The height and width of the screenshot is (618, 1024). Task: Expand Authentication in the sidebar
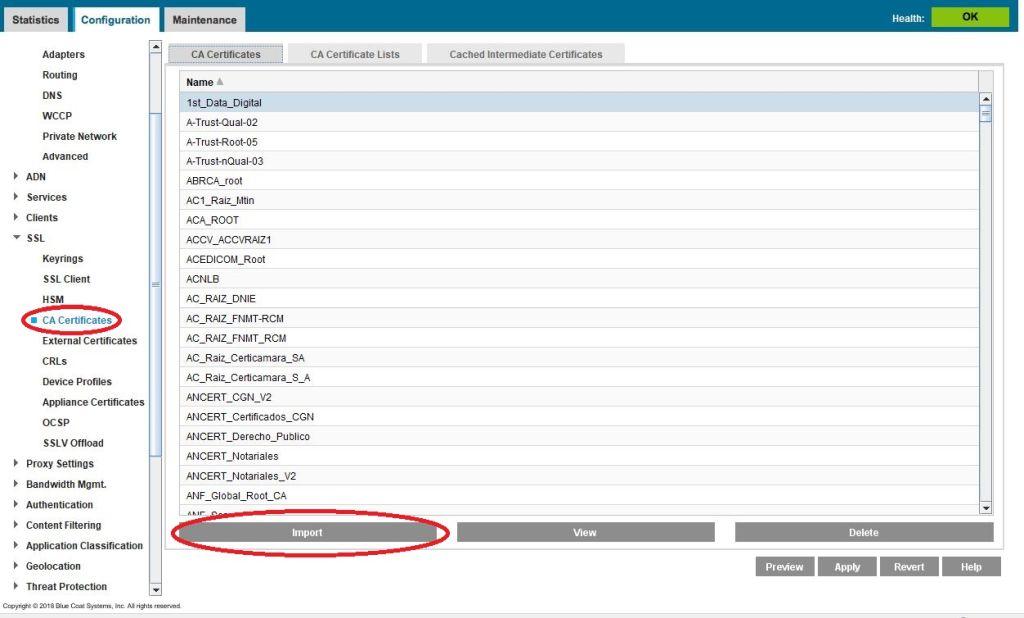16,505
